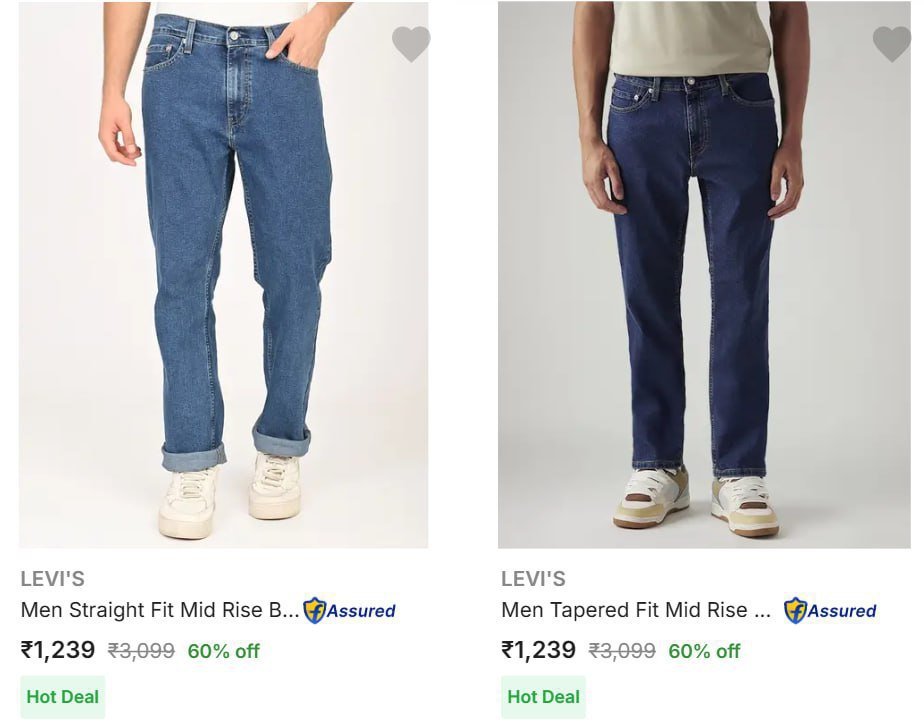Open the dark blue tapered jeans photo
Viewport: 924px width, 728px height.
[x=704, y=274]
